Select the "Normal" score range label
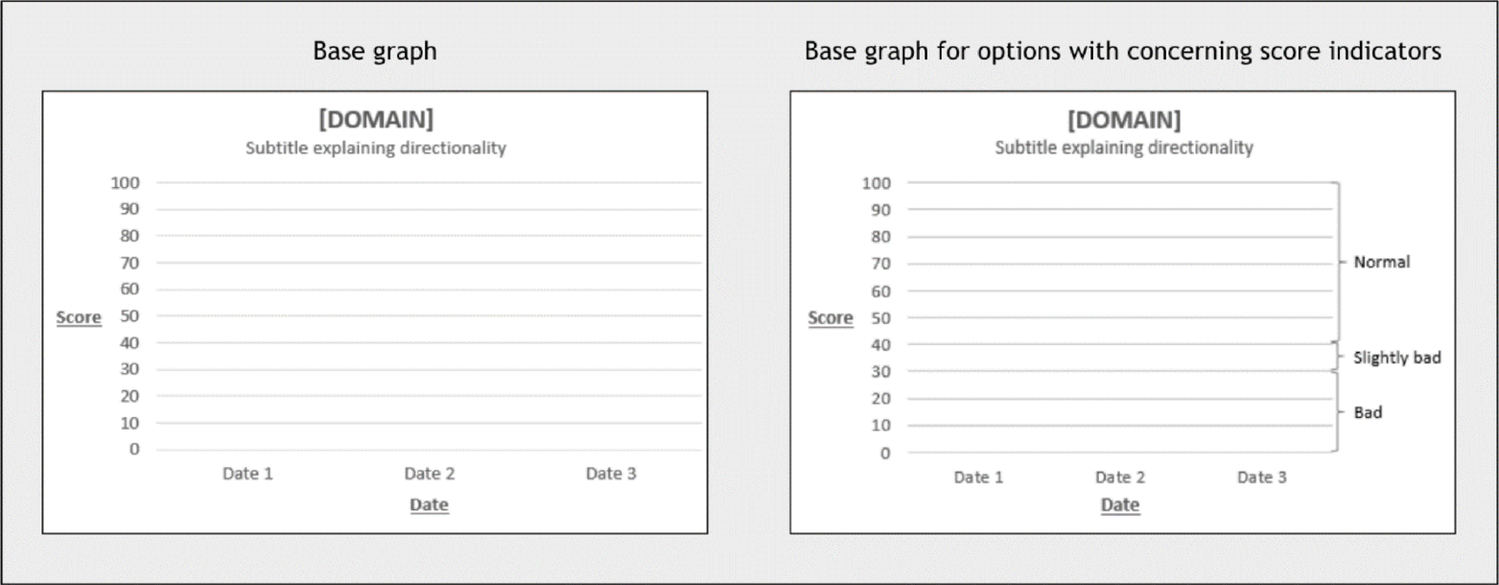Screen dimensions: 1499x585 pyautogui.click(x=1381, y=263)
